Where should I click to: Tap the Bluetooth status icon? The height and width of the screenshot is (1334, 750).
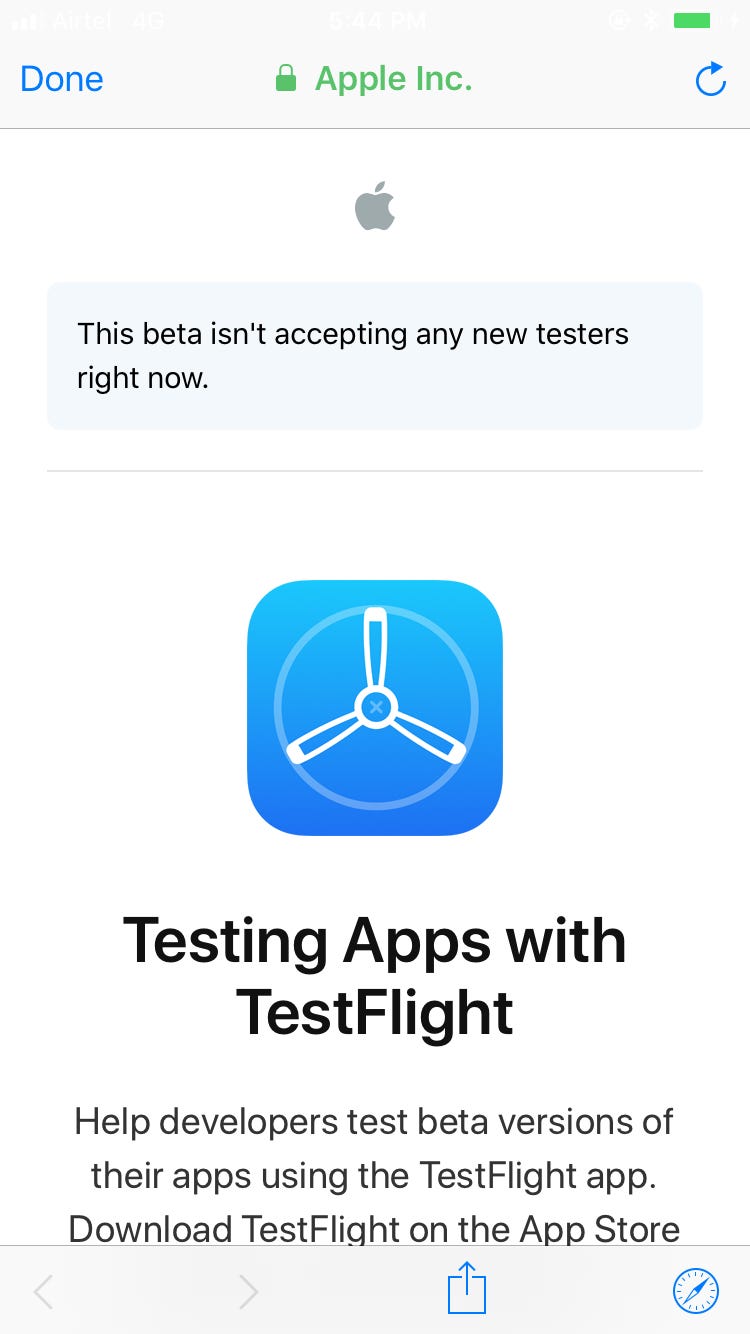tap(650, 20)
